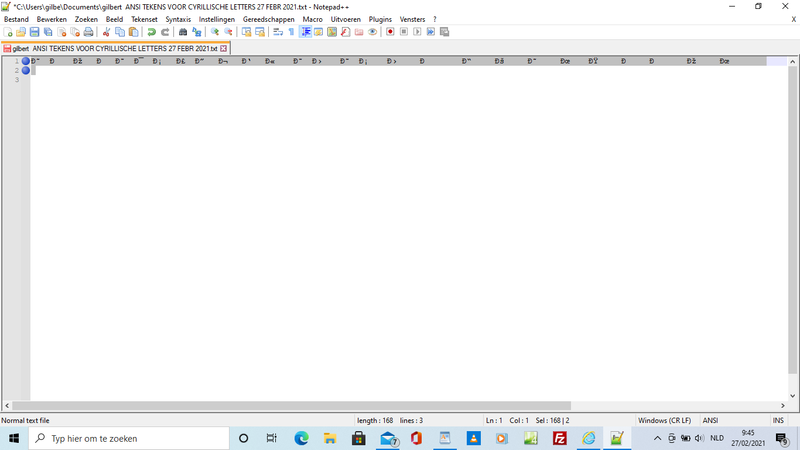Click the NLD language indicator

click(717, 438)
